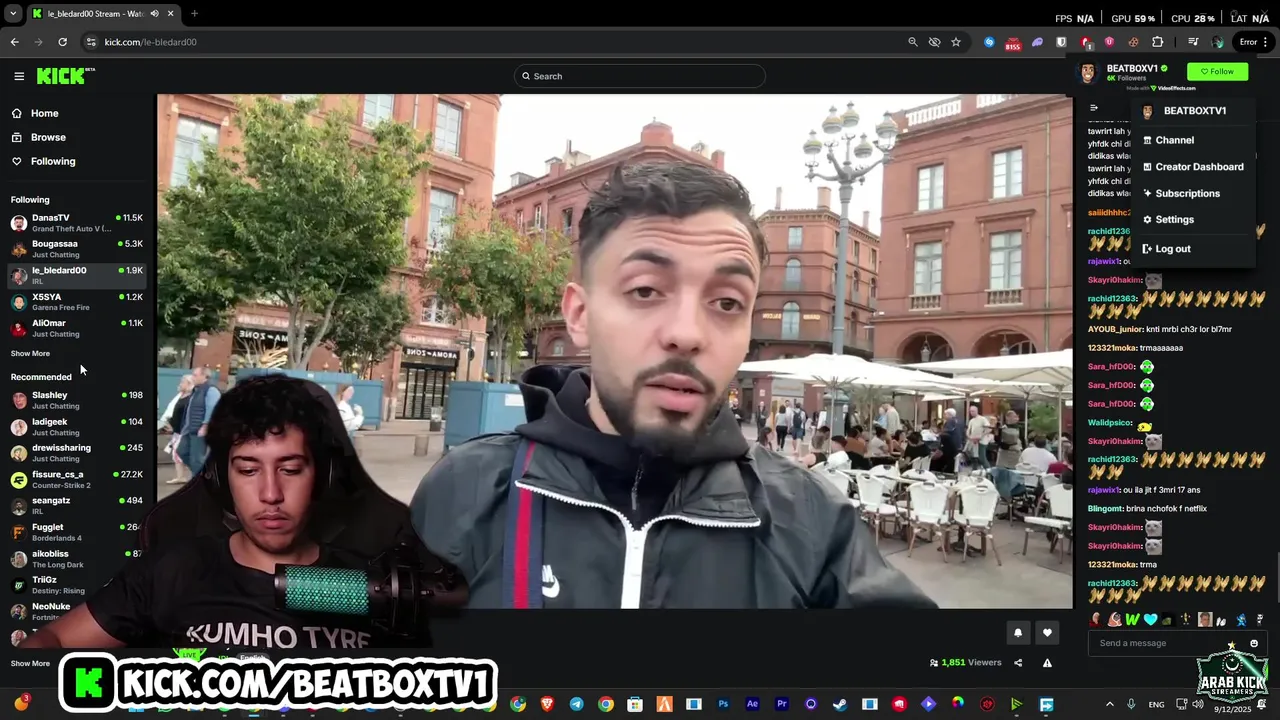Open NeoNuke recommended channel

(x=77, y=611)
